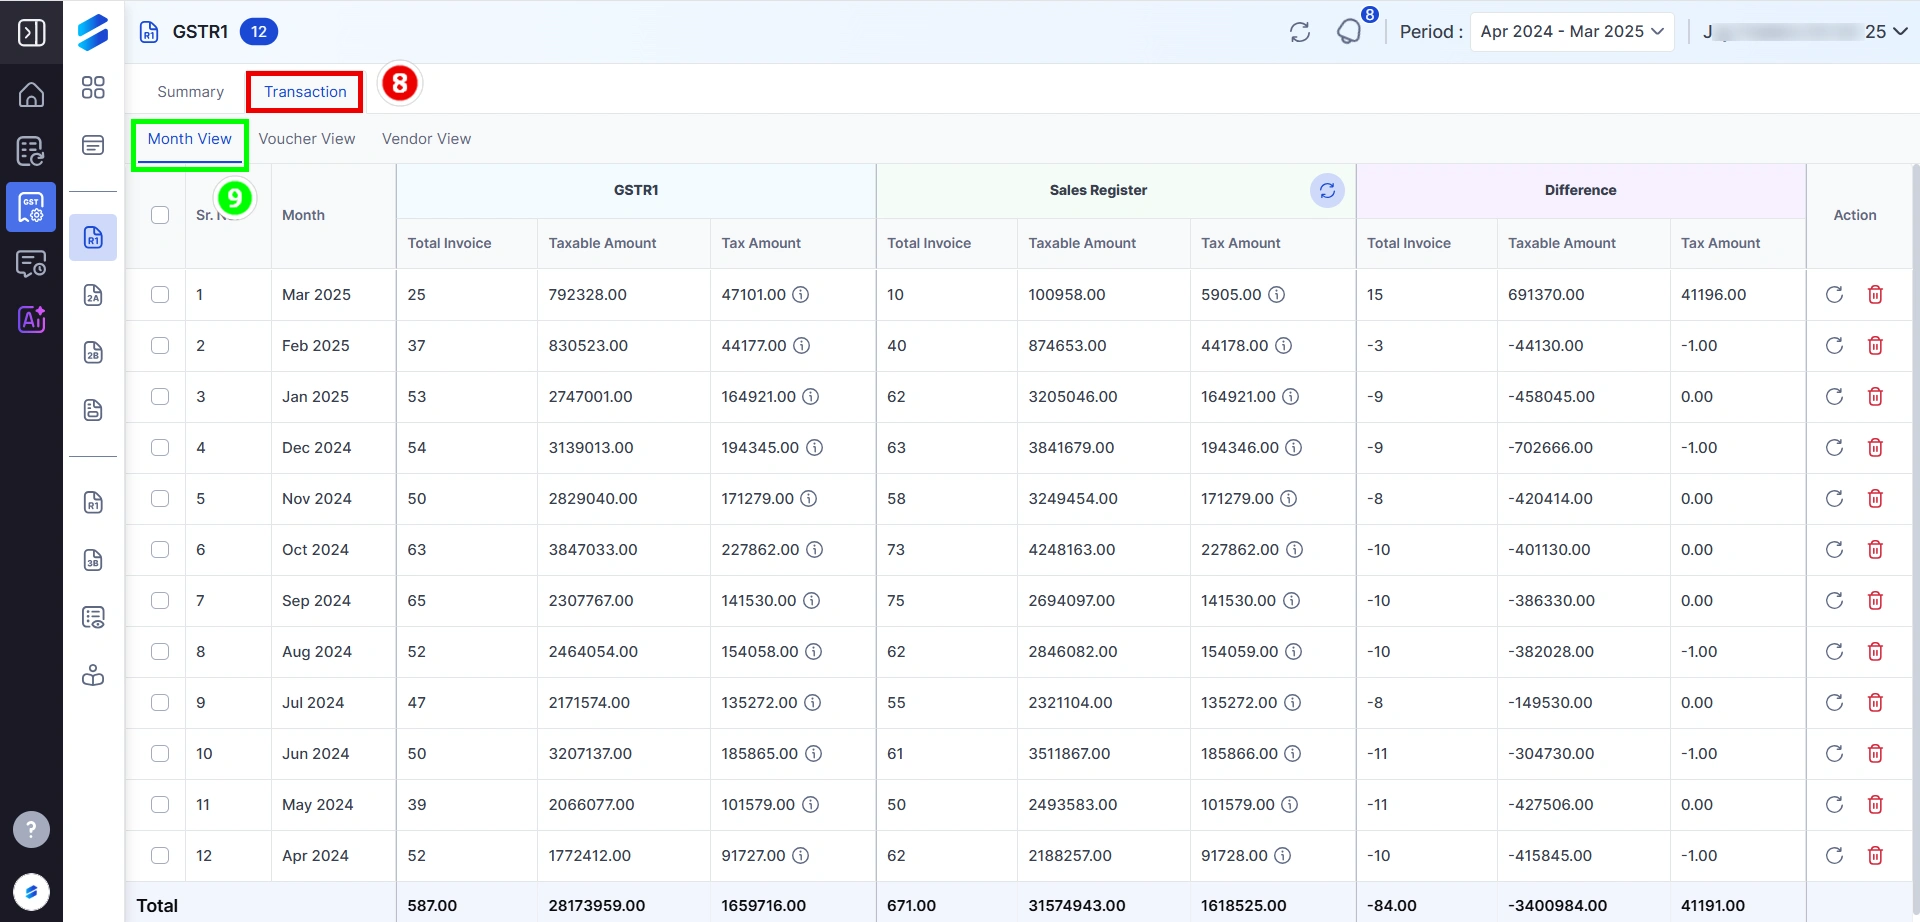Select the Vendor View tab
This screenshot has width=1920, height=922.
[x=426, y=139]
